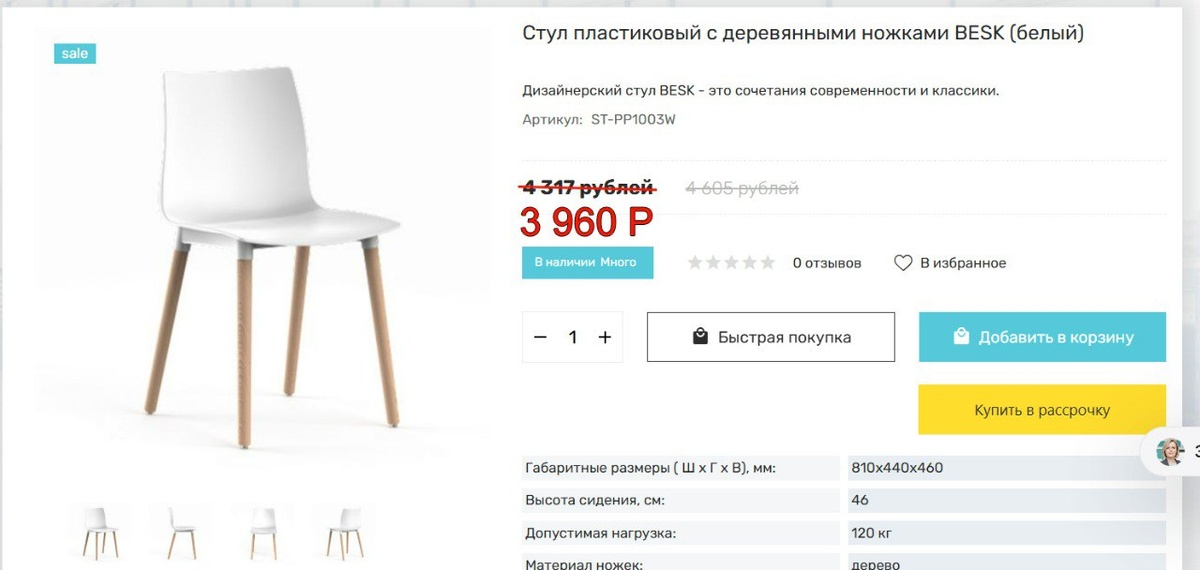
Task: Open the 0 отзывов reviews link
Action: tap(827, 263)
